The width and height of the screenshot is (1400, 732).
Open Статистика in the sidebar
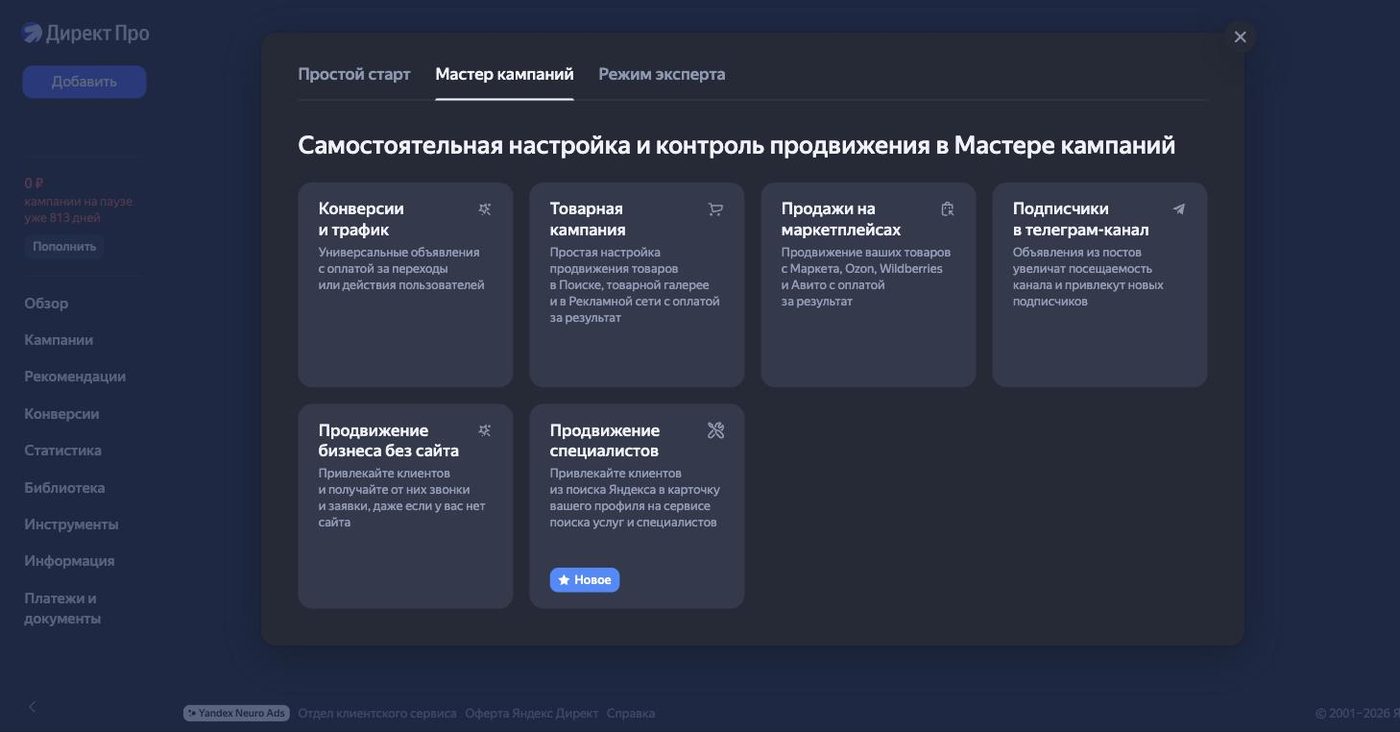(63, 451)
